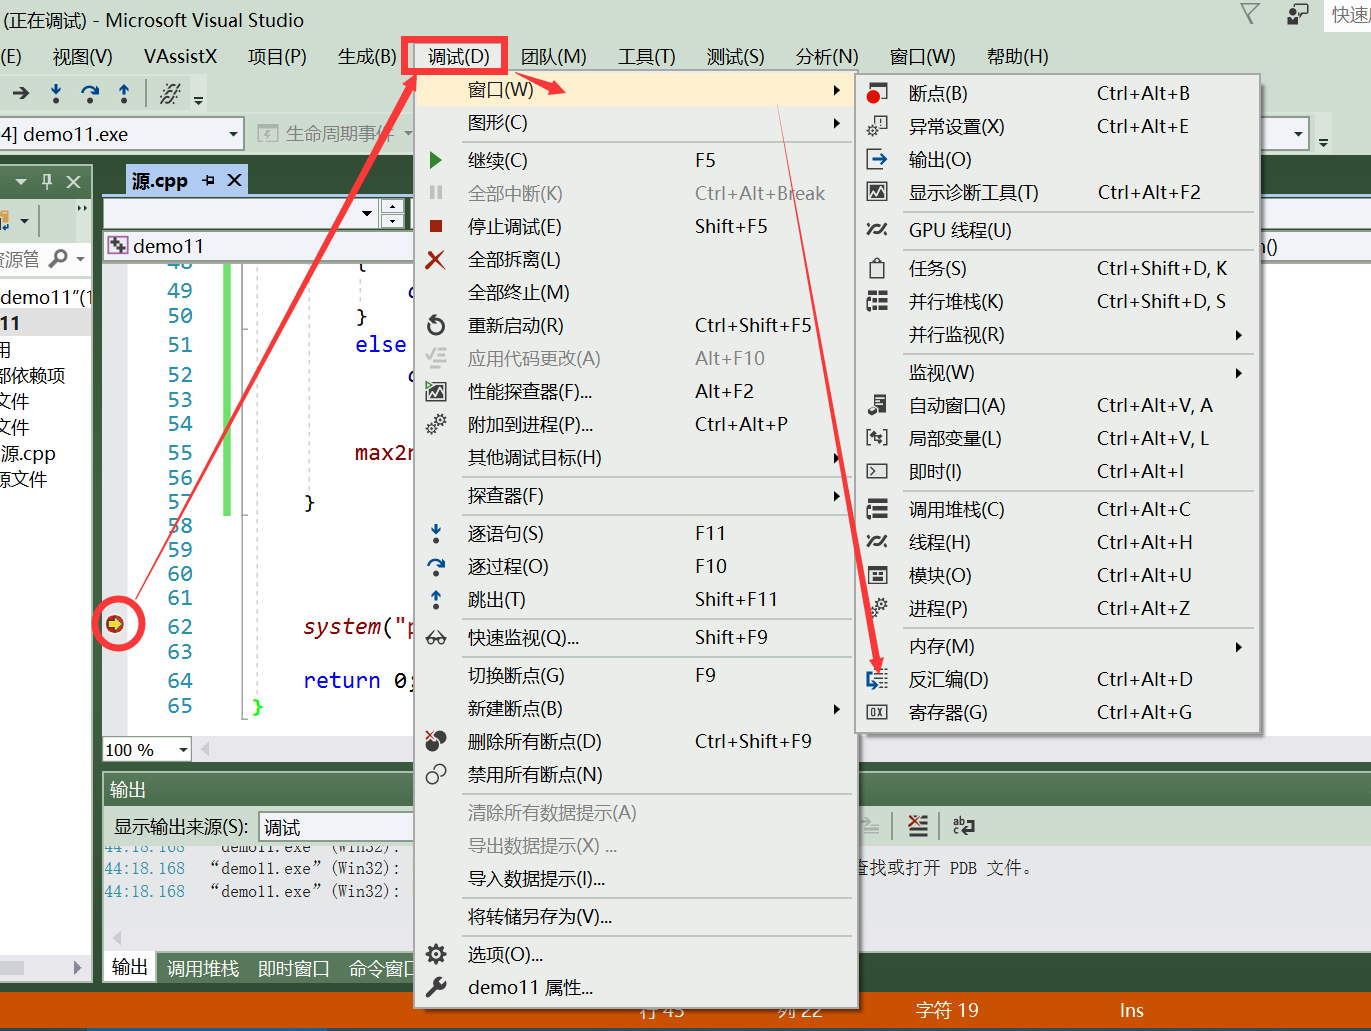
Task: Select 切换断点(G) menu entry
Action: pos(636,676)
